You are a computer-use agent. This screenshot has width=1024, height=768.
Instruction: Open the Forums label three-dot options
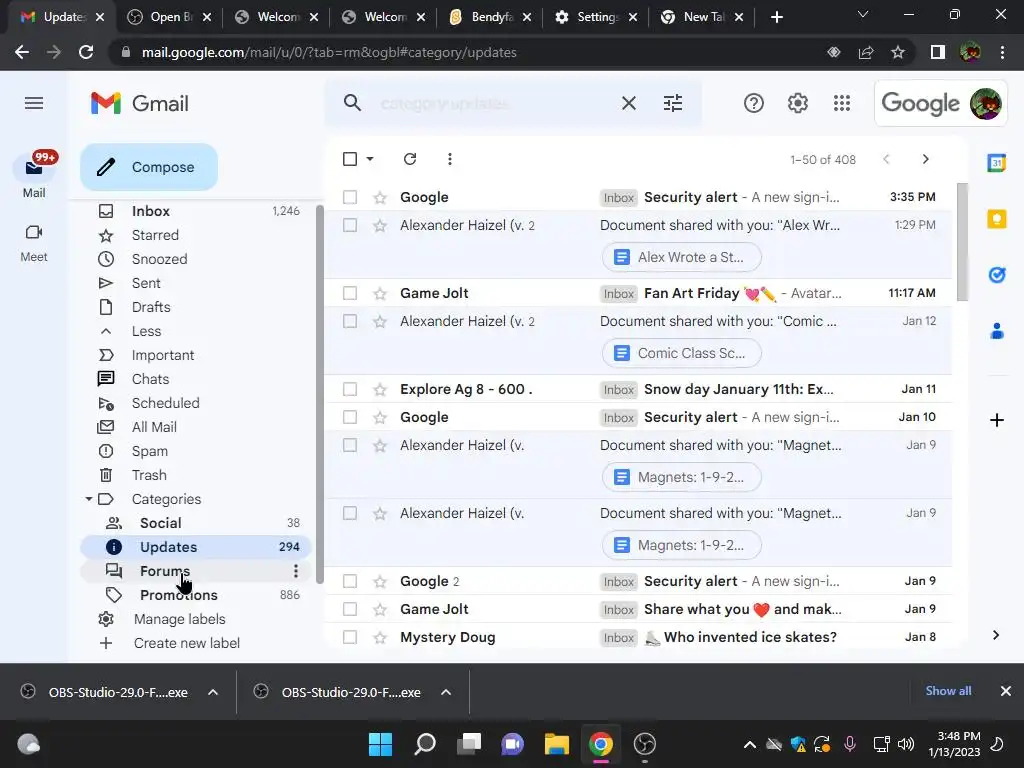coord(296,571)
